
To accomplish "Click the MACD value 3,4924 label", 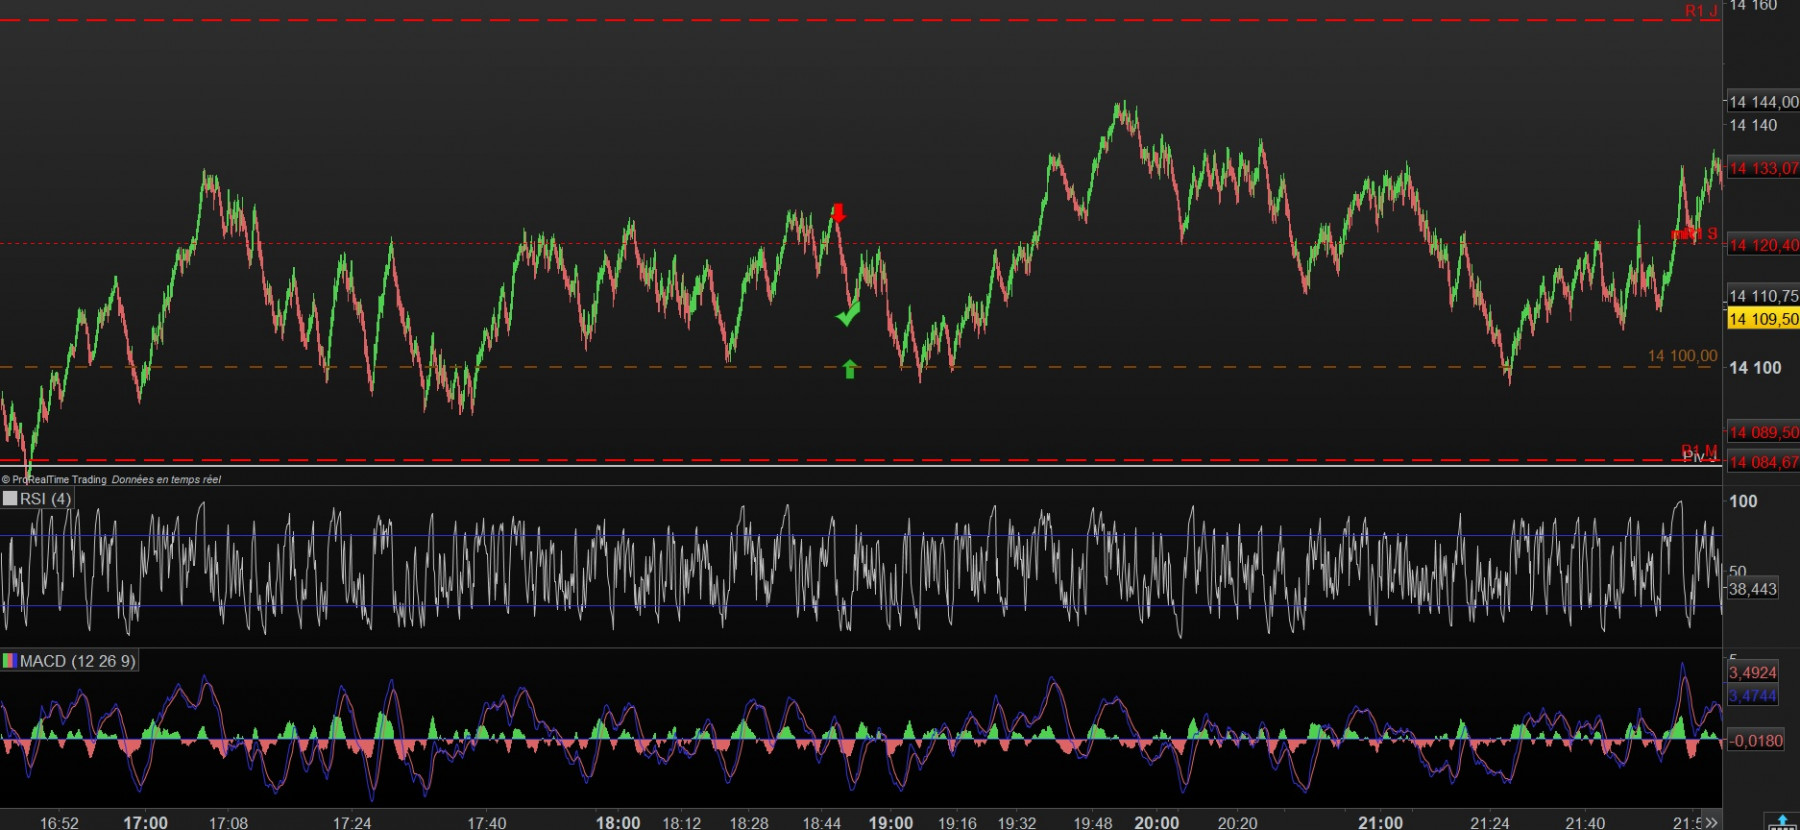I will point(1753,673).
